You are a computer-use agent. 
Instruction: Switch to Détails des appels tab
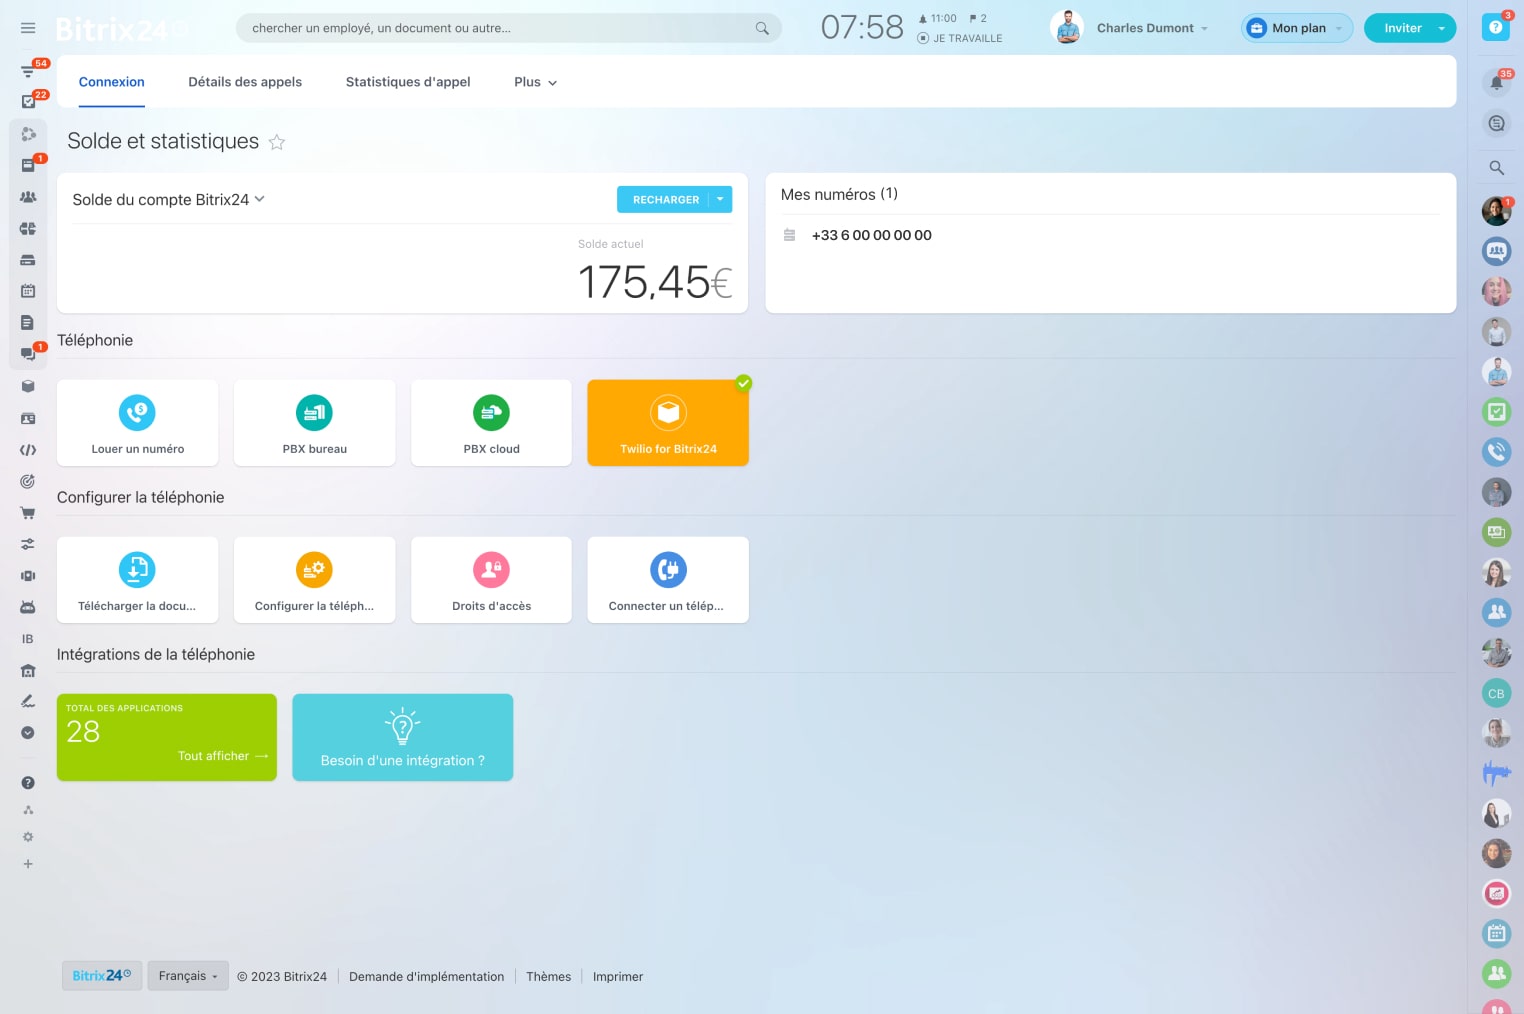tap(245, 82)
